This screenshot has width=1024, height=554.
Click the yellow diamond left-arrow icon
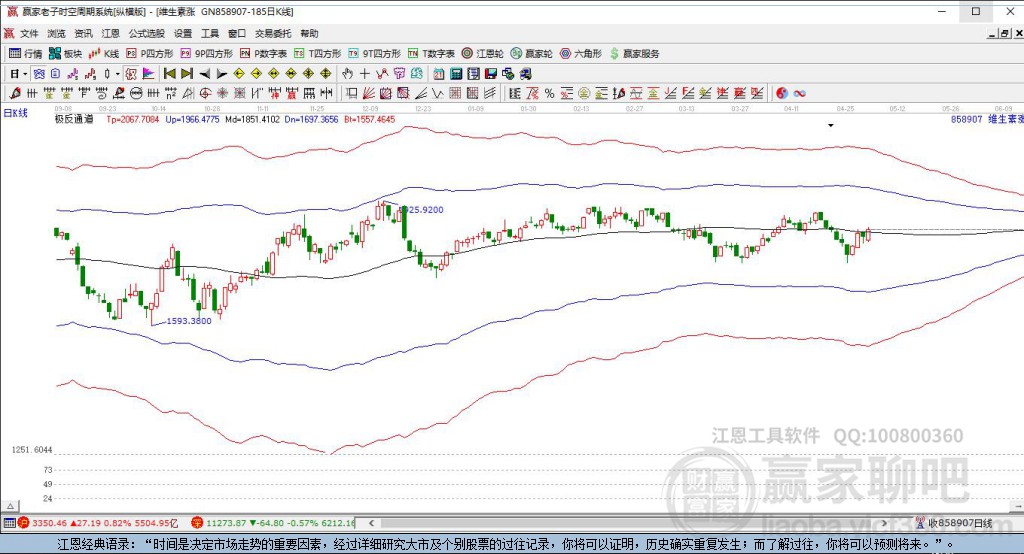point(239,74)
